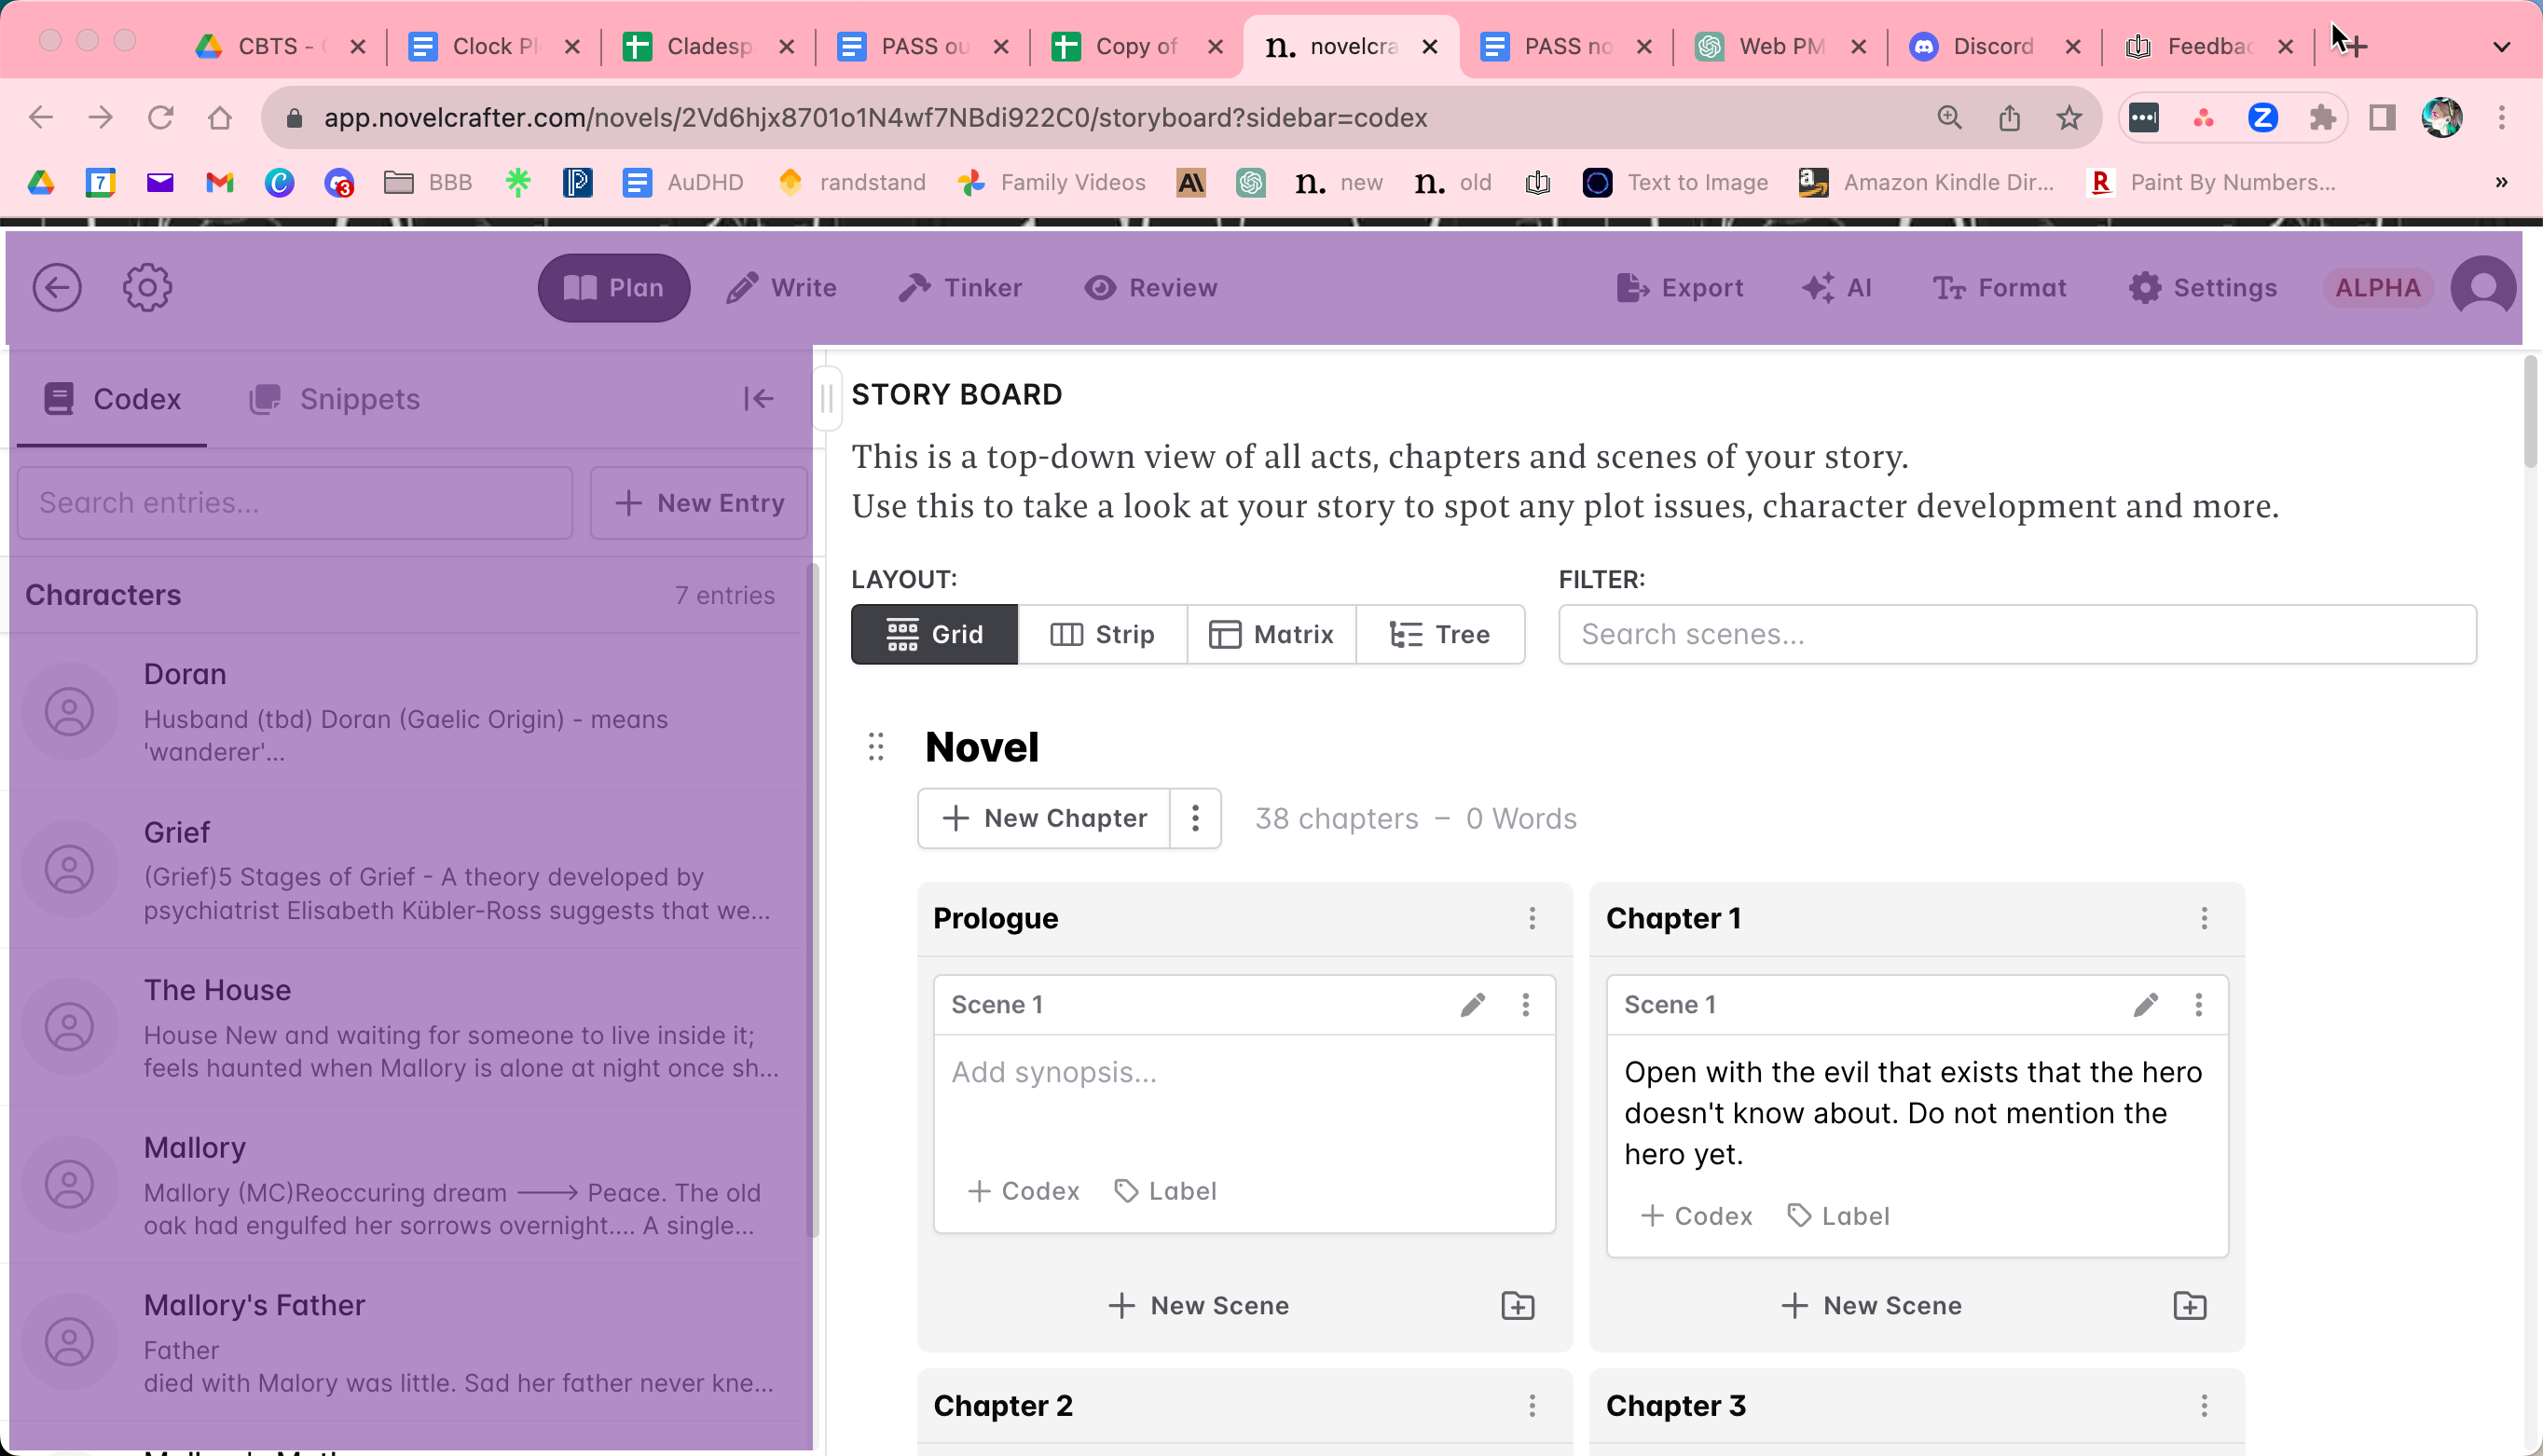Bookmark this page with the star icon

pos(2069,118)
